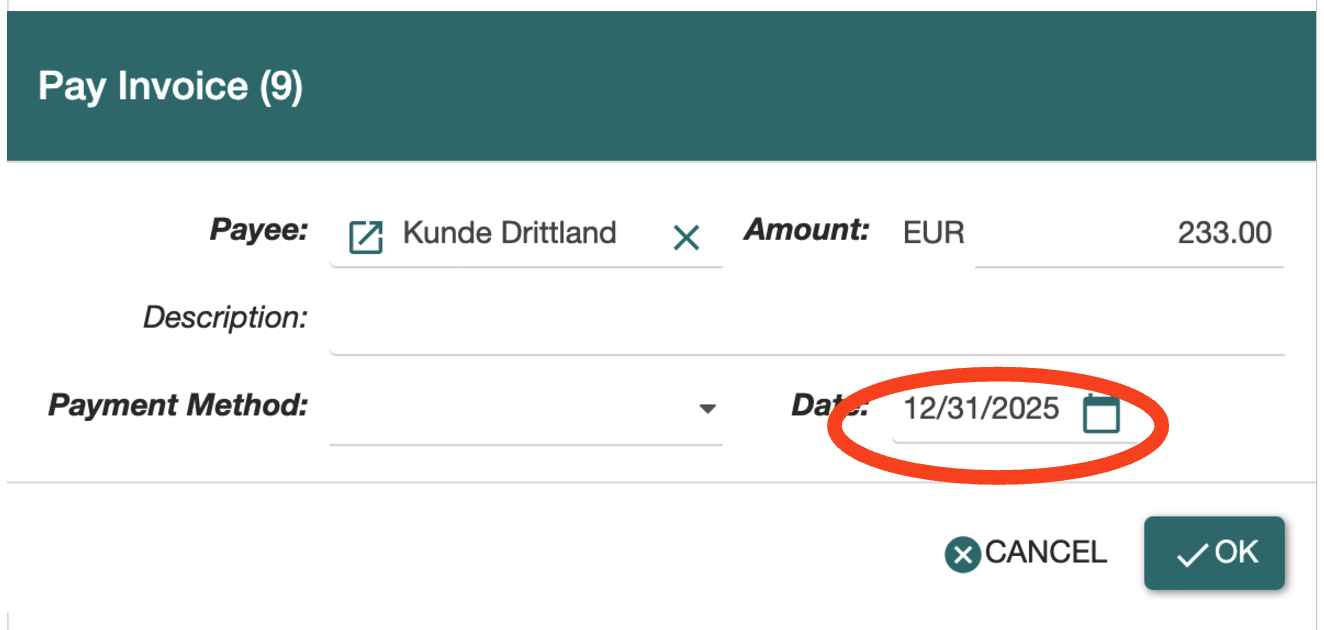
Task: Confirm the payment with the OK button
Action: (x=1214, y=553)
